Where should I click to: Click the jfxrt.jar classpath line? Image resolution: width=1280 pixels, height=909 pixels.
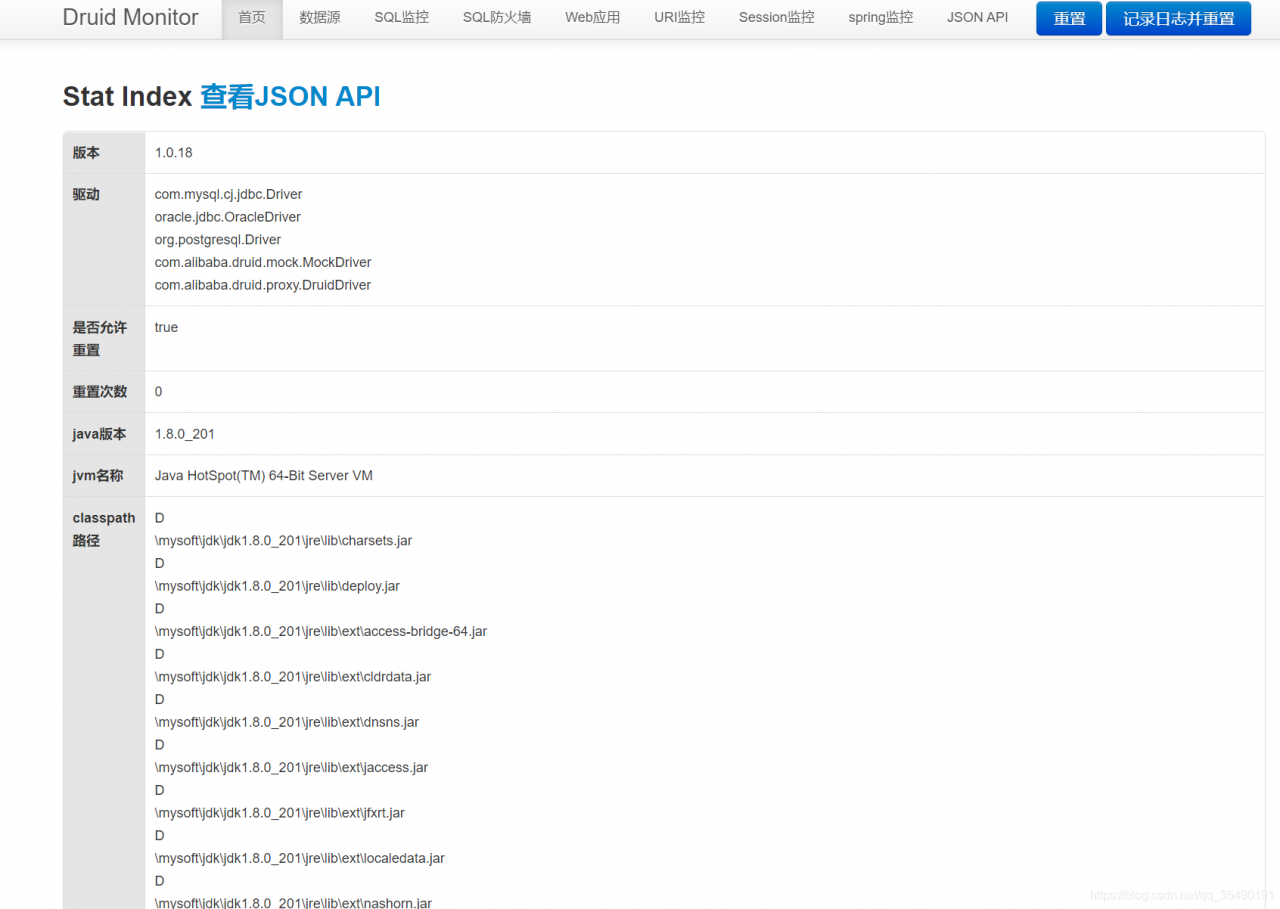tap(280, 813)
